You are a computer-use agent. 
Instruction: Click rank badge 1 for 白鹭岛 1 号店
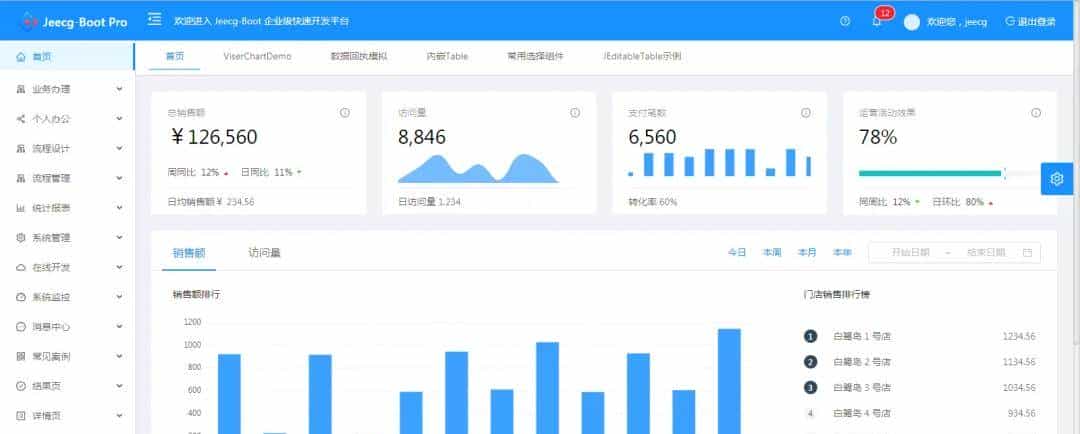tap(810, 336)
